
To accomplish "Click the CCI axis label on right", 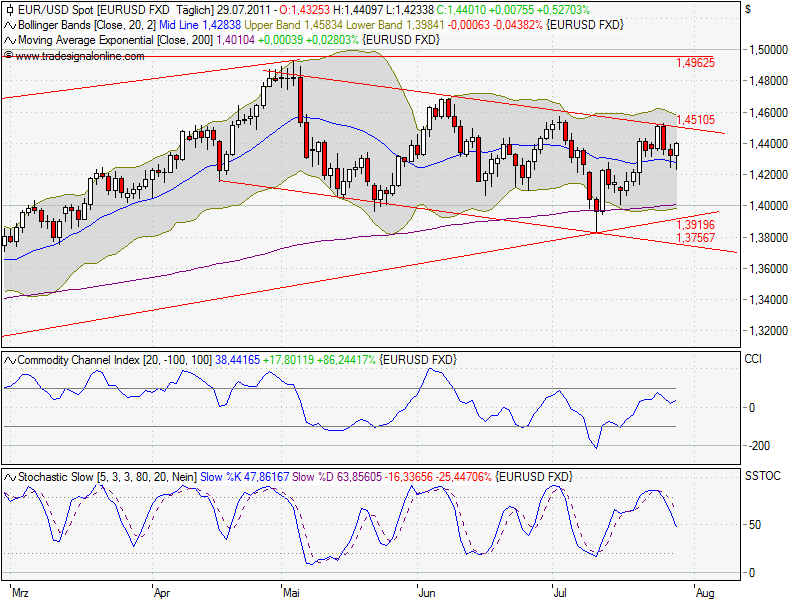I will coord(752,358).
